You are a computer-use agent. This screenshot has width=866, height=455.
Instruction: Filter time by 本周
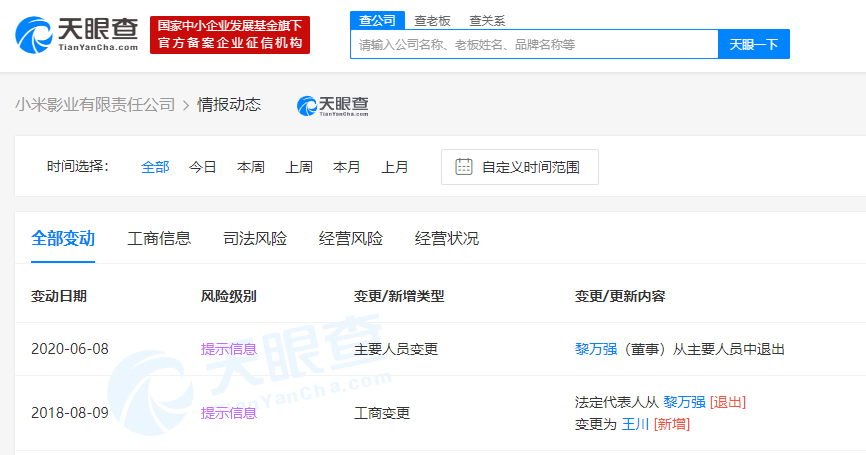251,167
